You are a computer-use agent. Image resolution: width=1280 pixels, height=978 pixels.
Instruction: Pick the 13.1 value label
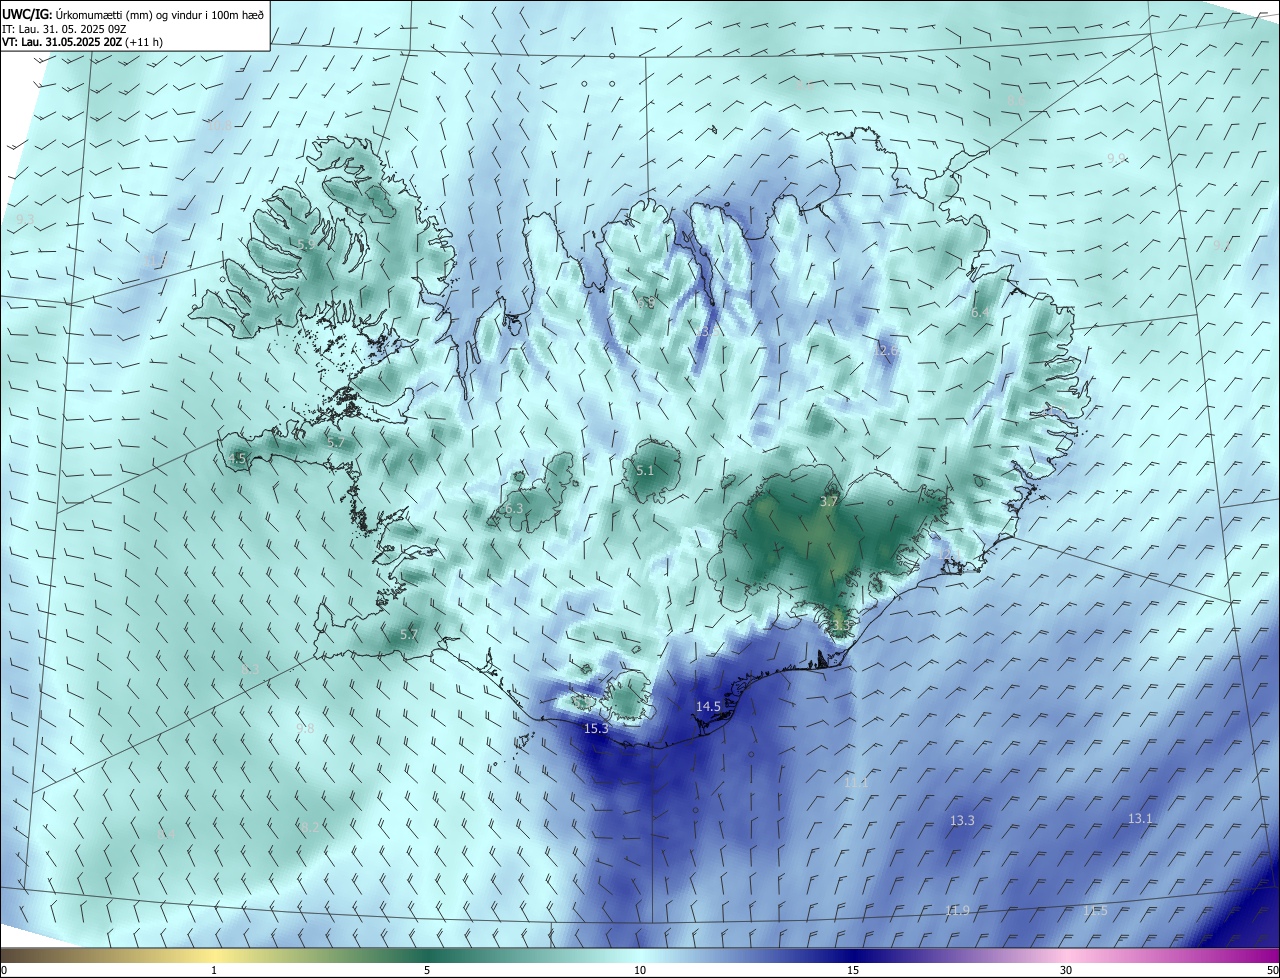point(1140,818)
